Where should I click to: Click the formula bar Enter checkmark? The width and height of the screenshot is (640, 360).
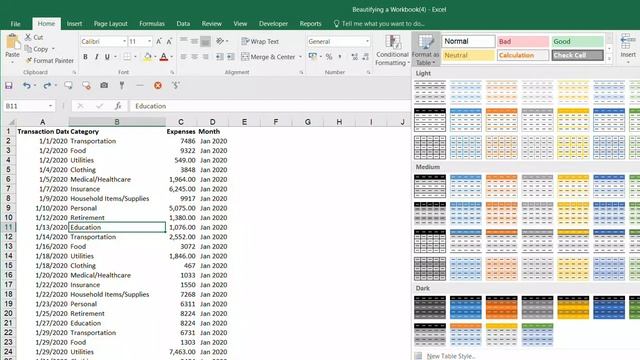99,106
